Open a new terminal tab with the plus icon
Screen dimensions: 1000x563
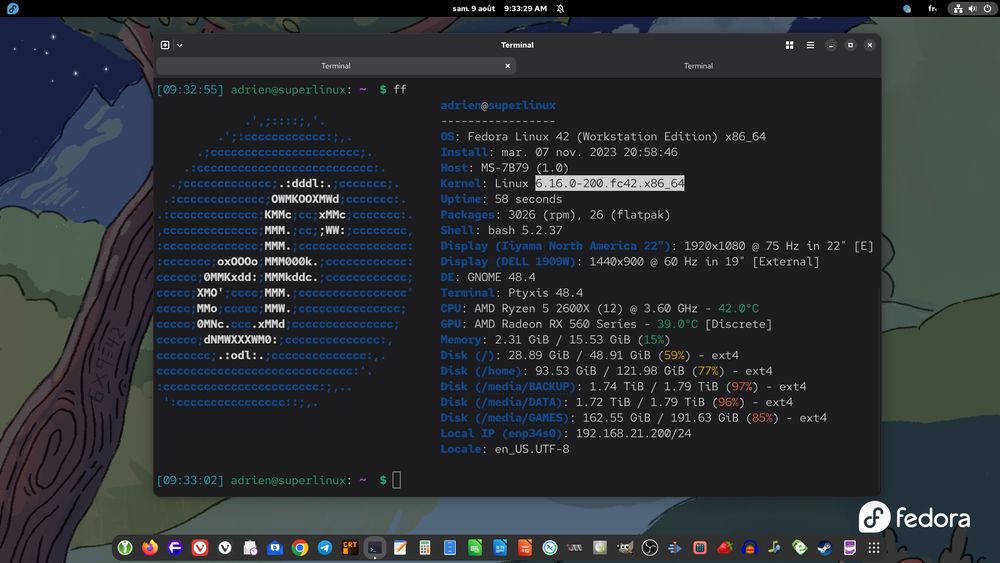[x=165, y=45]
